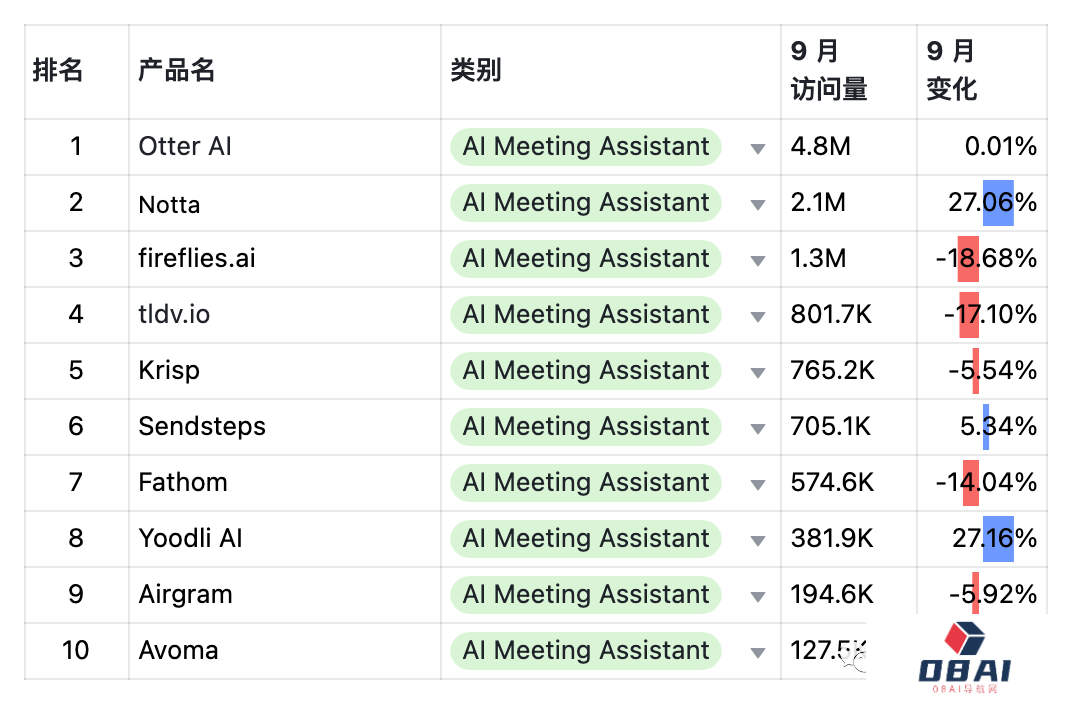Select the Airgram AI Meeting Assistant tag

(586, 595)
